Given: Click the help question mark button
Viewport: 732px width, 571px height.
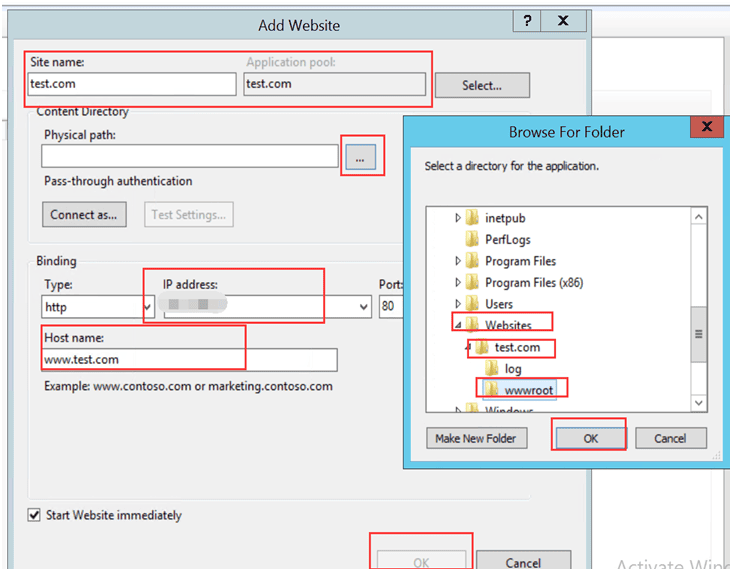Looking at the screenshot, I should [x=527, y=21].
